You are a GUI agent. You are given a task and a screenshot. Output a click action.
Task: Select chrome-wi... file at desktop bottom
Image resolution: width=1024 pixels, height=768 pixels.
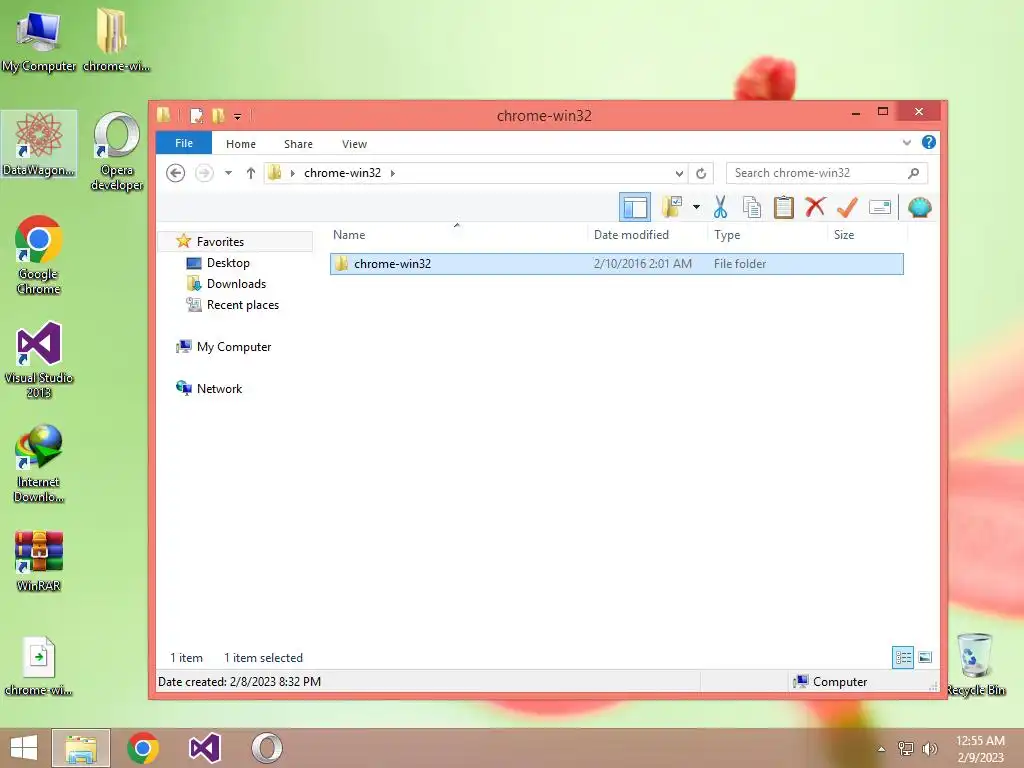coord(39,665)
